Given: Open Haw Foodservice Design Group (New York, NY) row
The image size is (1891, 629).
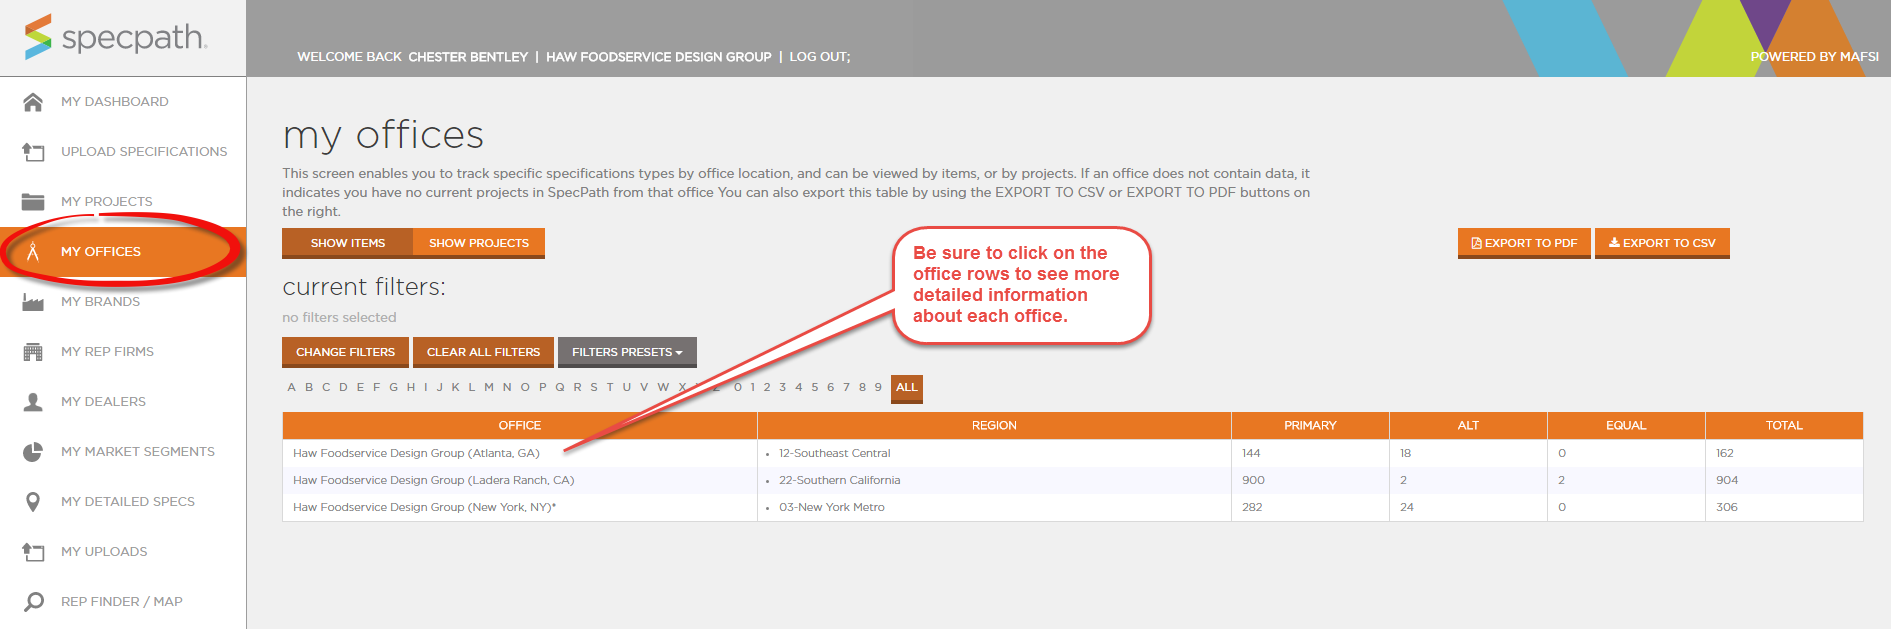Looking at the screenshot, I should click(x=1072, y=507).
